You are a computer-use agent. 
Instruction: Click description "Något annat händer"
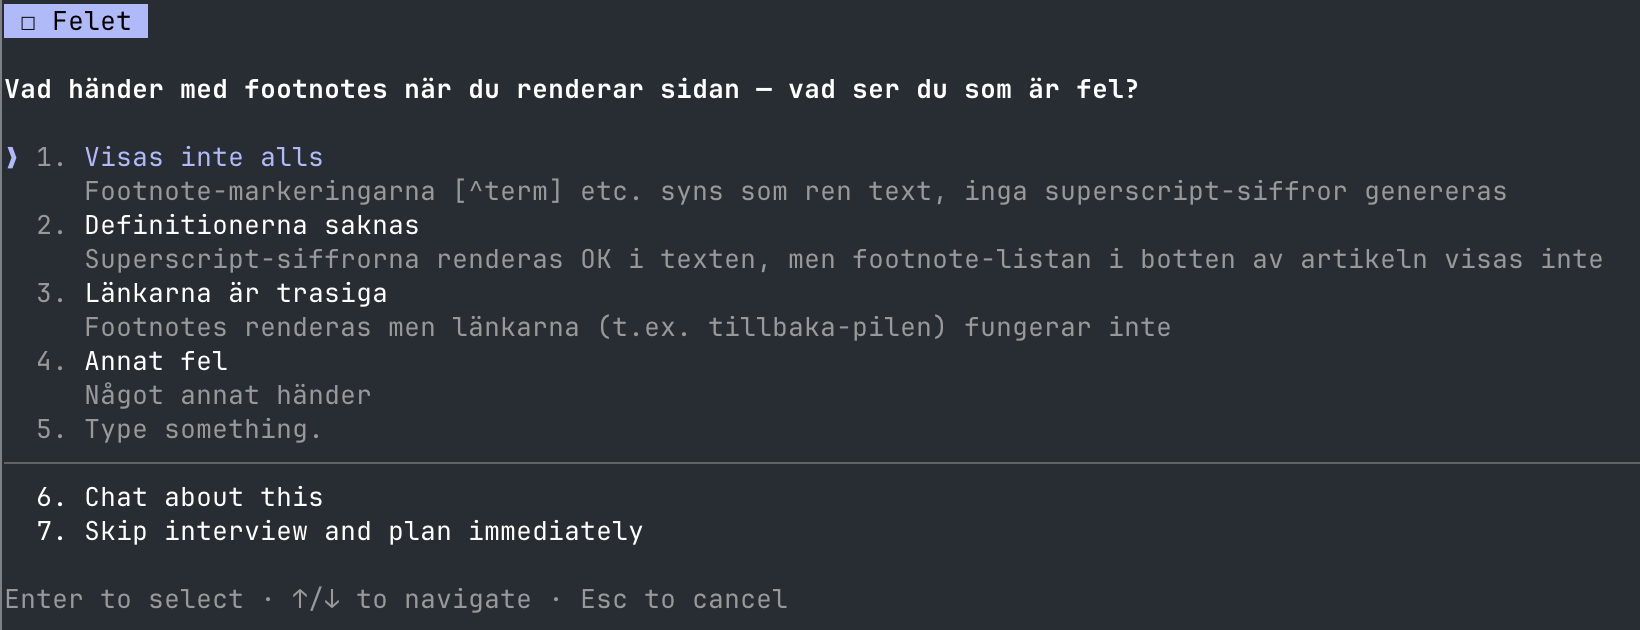pos(227,394)
